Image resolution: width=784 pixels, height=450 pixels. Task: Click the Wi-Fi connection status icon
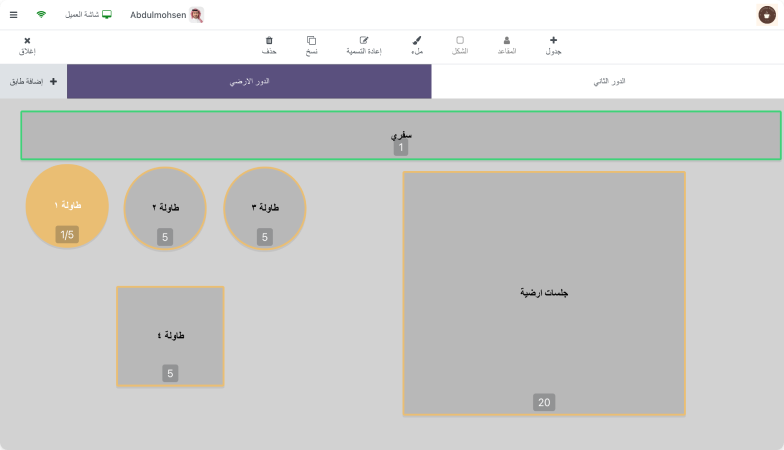[x=41, y=15]
